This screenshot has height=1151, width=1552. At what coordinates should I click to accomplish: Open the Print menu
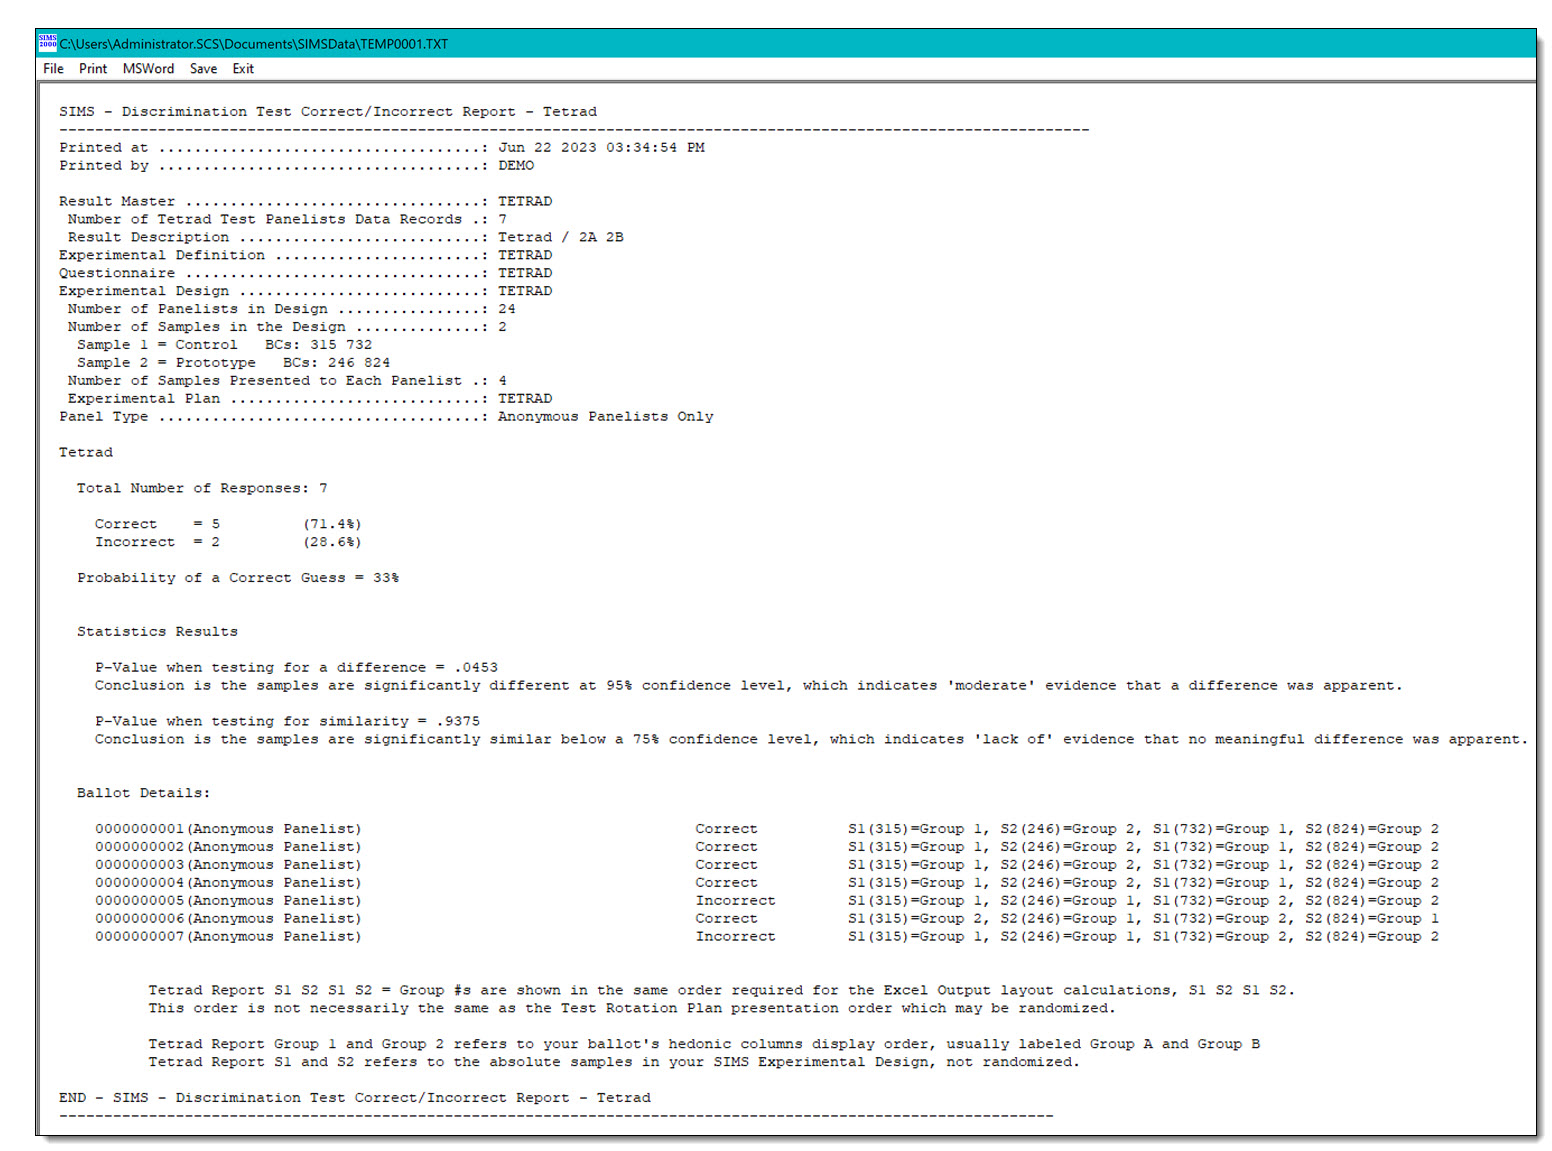92,69
